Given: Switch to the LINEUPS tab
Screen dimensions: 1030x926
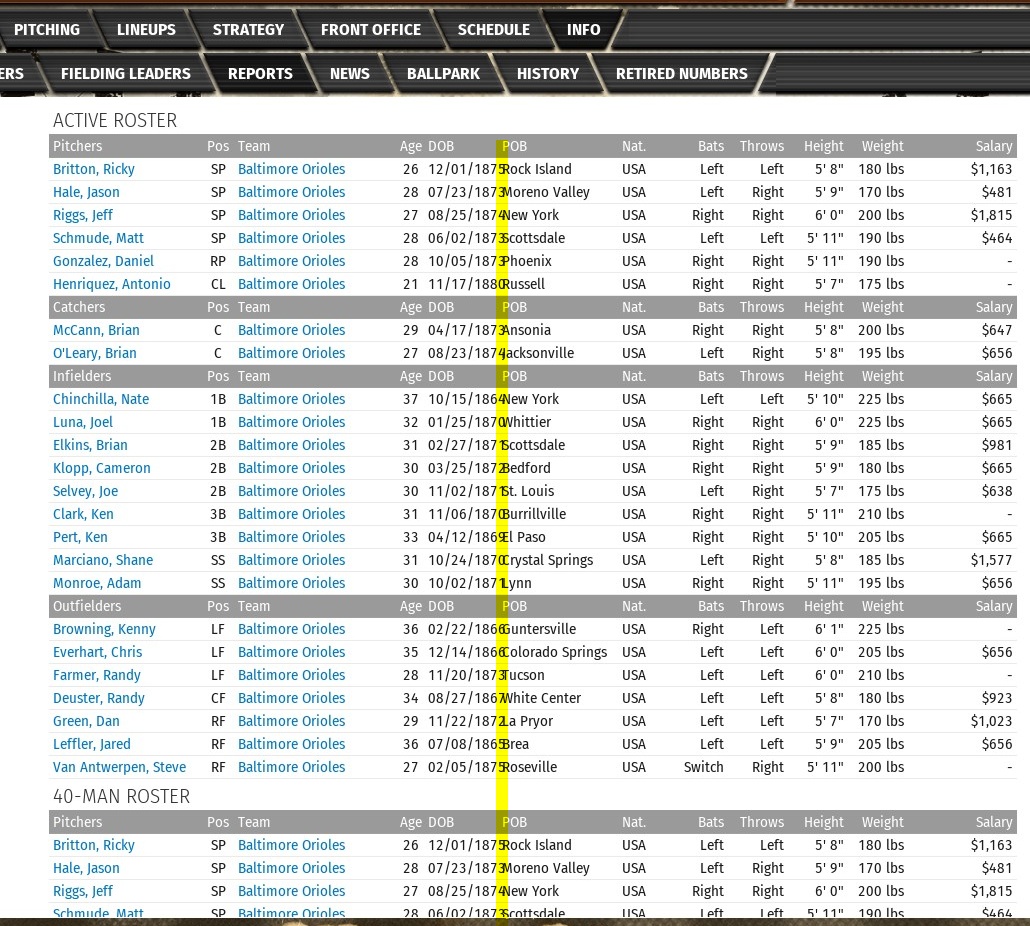Looking at the screenshot, I should (146, 30).
